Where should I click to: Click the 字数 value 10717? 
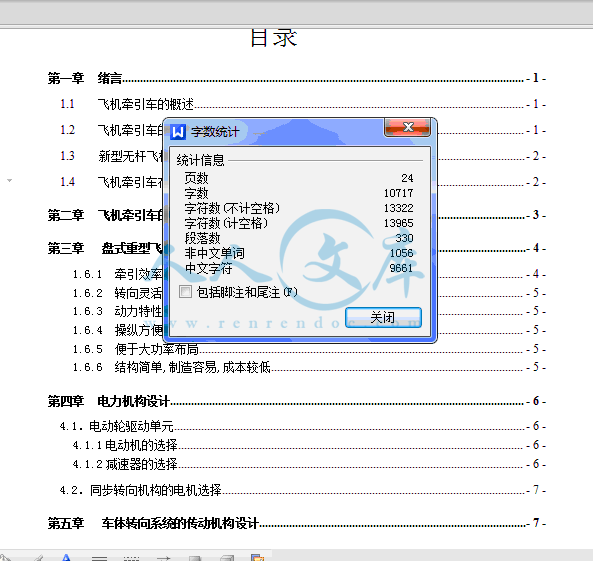(x=399, y=193)
